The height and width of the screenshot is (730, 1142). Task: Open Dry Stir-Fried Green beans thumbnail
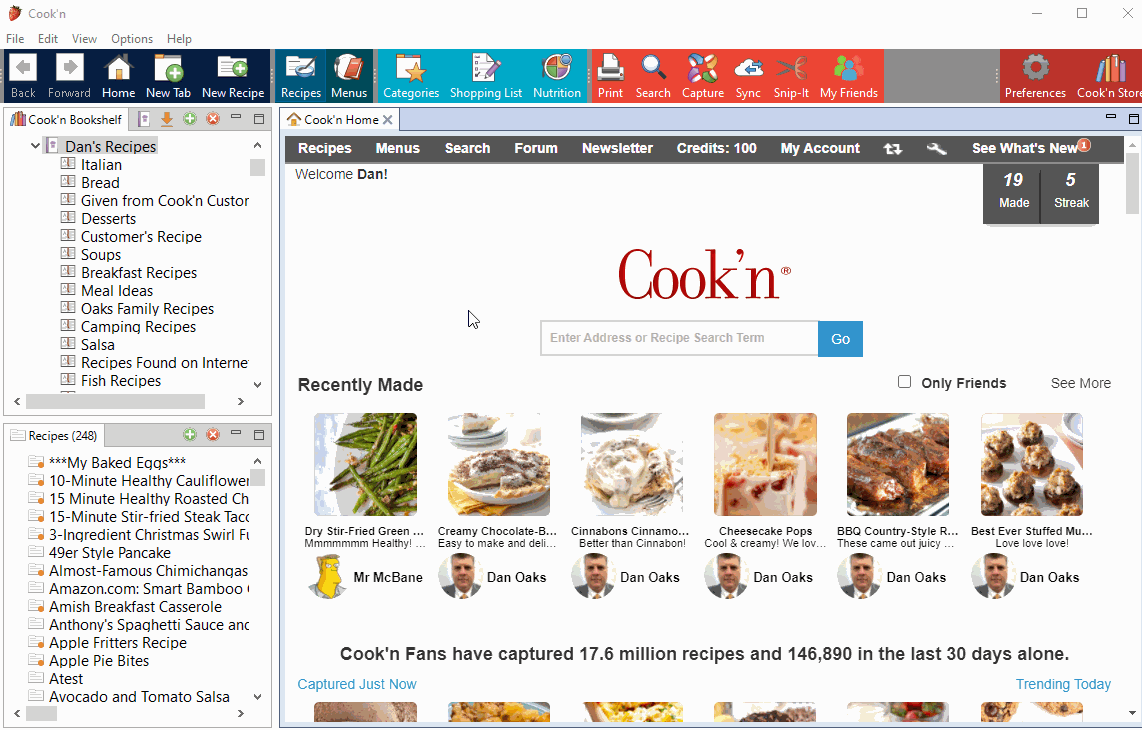(x=365, y=465)
